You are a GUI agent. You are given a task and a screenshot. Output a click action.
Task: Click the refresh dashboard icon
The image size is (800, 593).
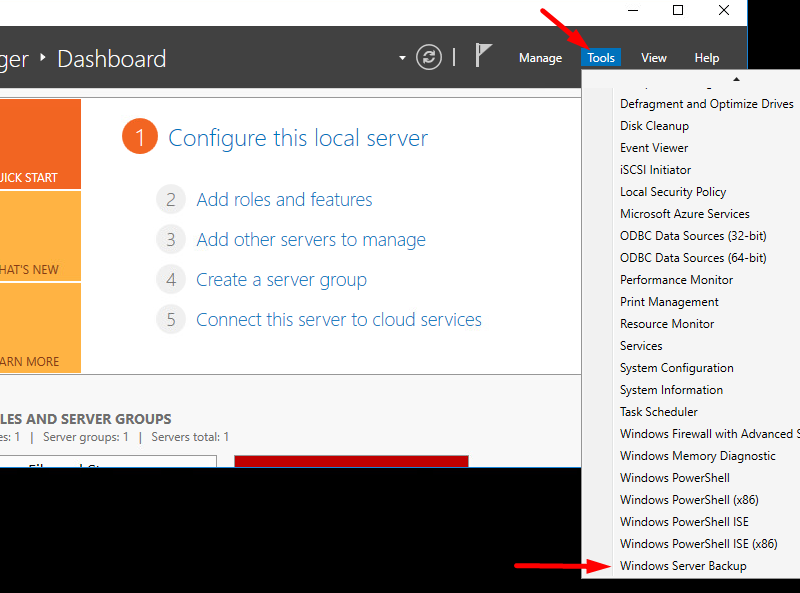point(429,57)
